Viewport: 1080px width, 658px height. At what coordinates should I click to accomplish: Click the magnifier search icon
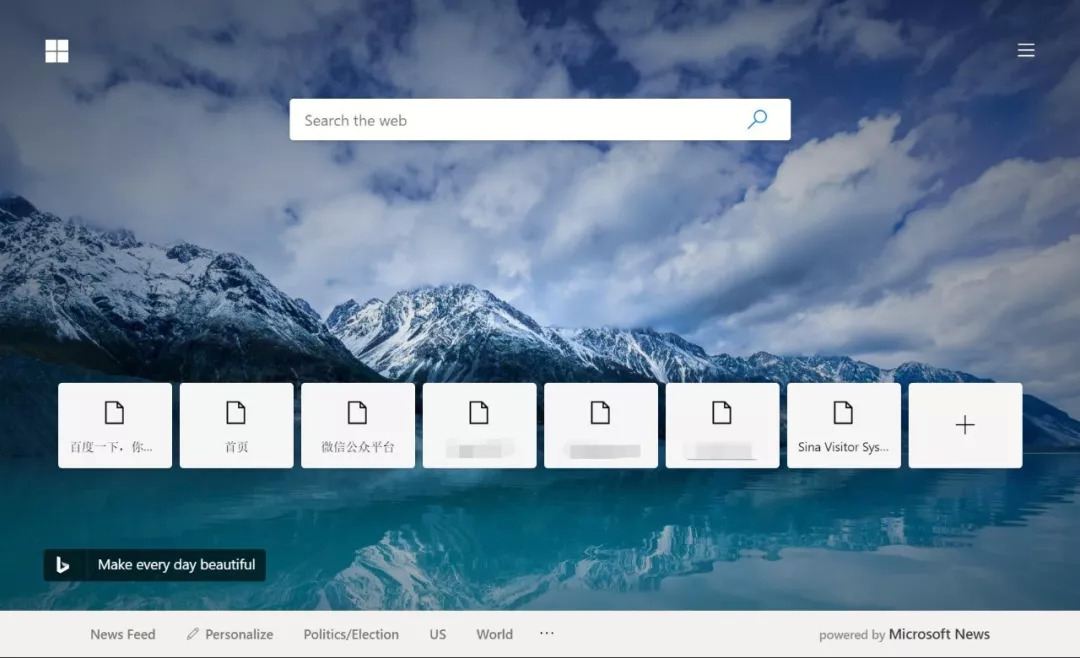pos(757,119)
